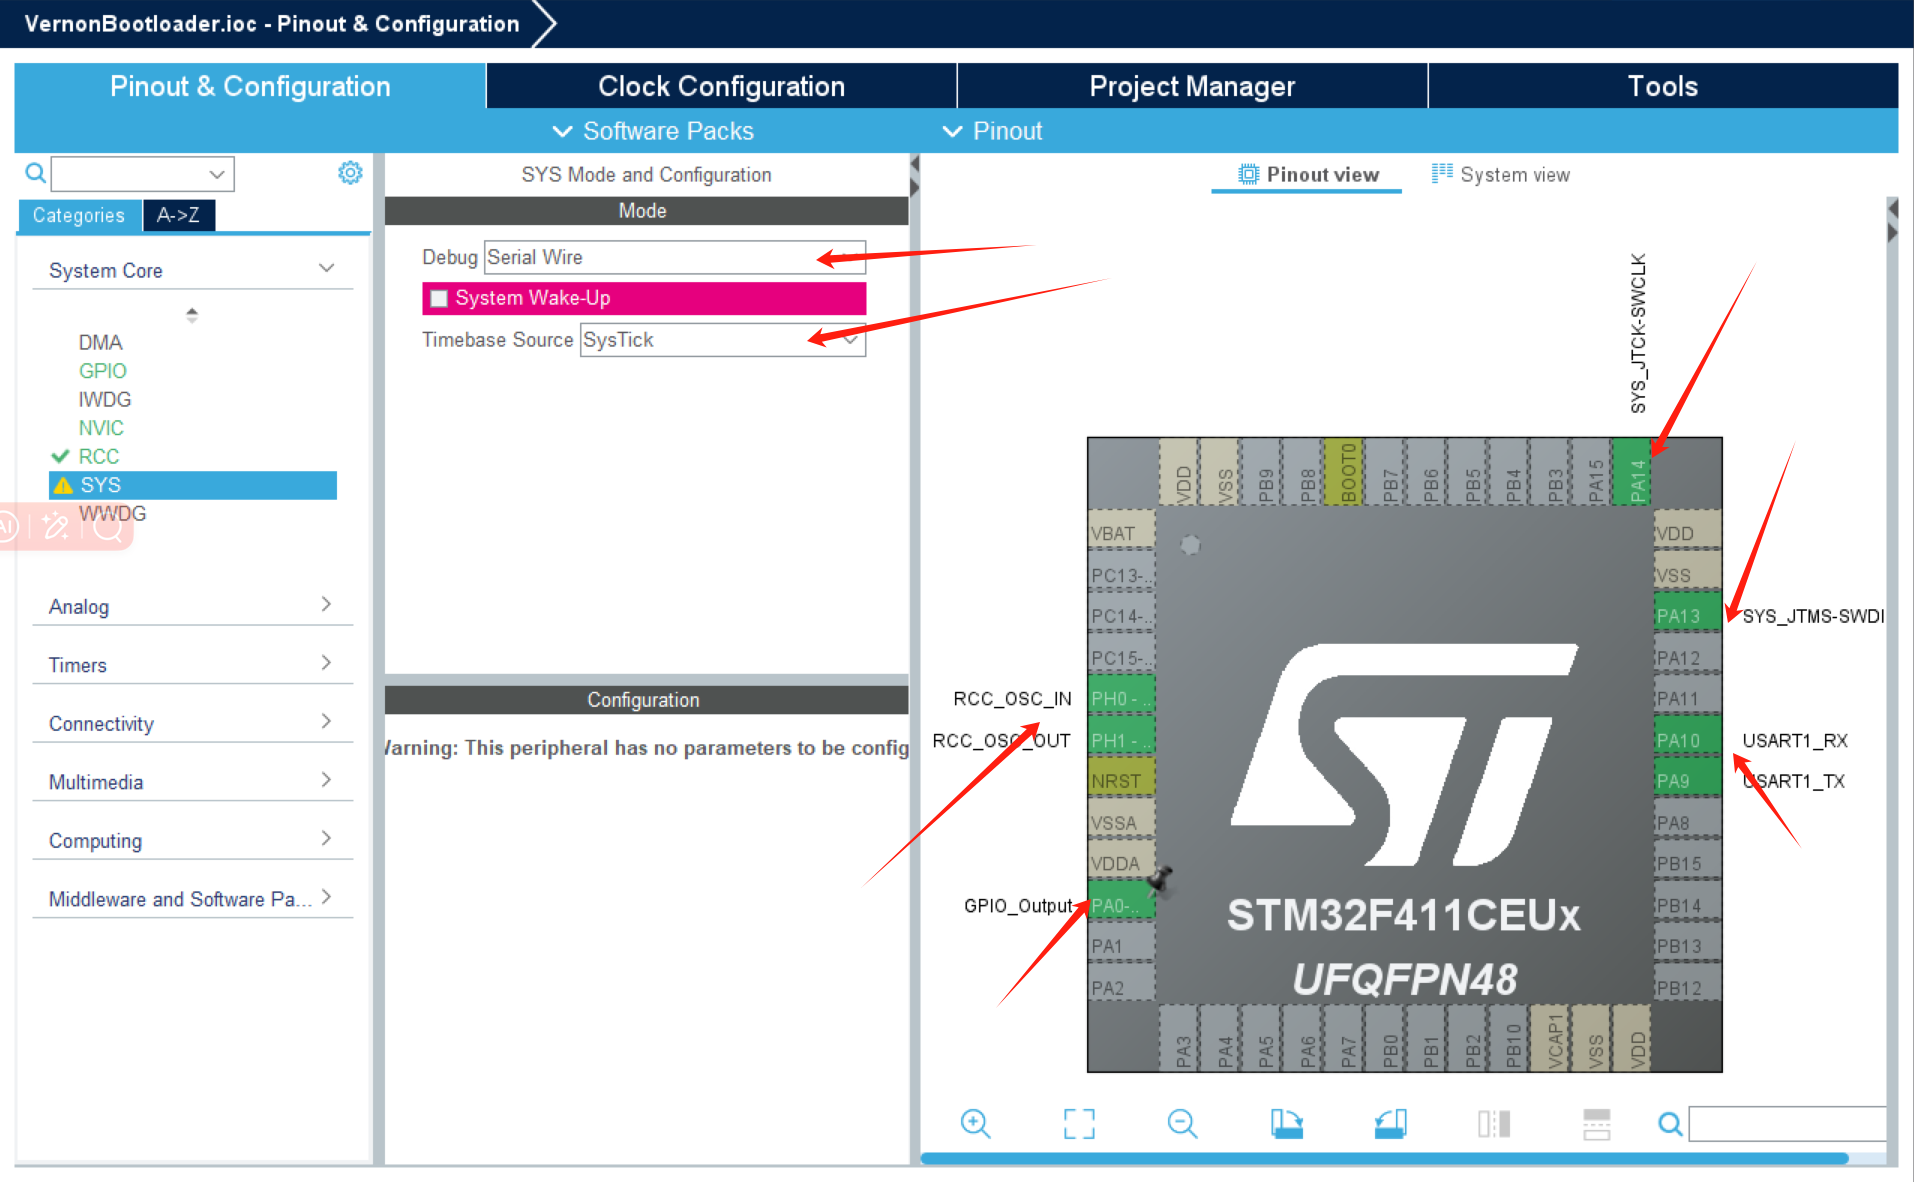This screenshot has height=1182, width=1914.
Task: Select the BOOT0 pin on the chip
Action: [x=1343, y=472]
